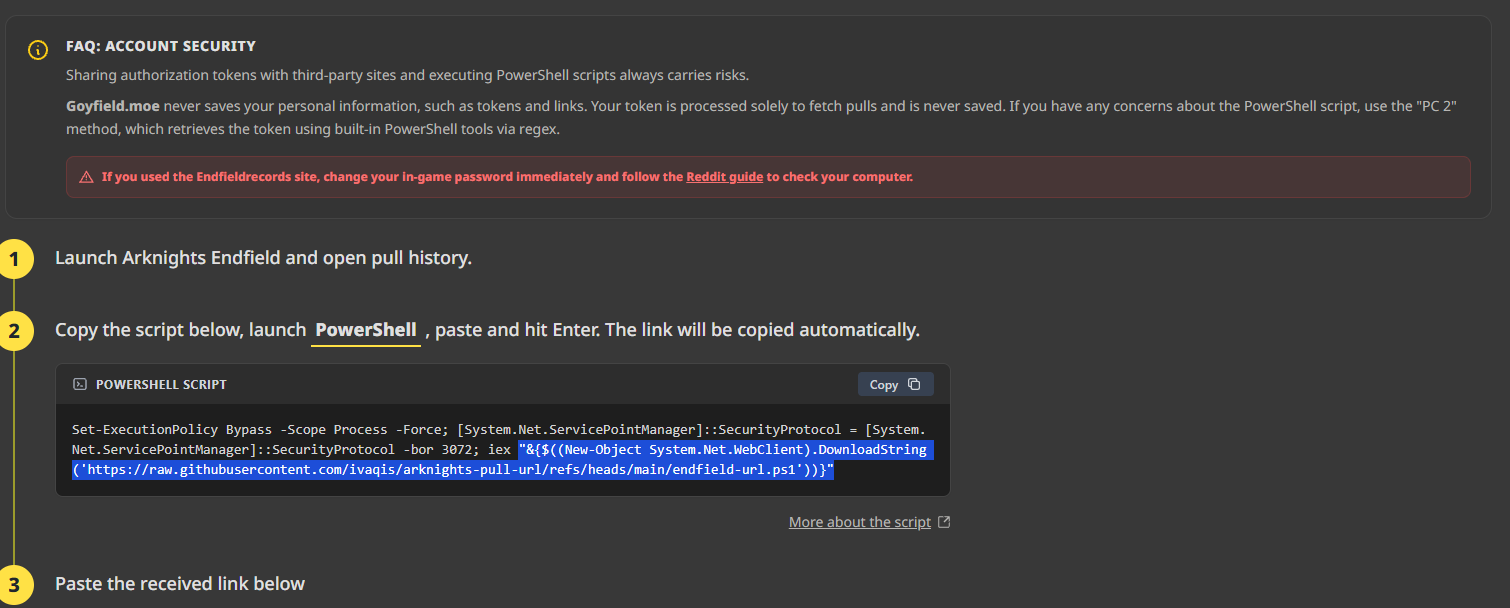1510x608 pixels.
Task: Click the underlined PowerShell keyword in step 2
Action: [366, 330]
